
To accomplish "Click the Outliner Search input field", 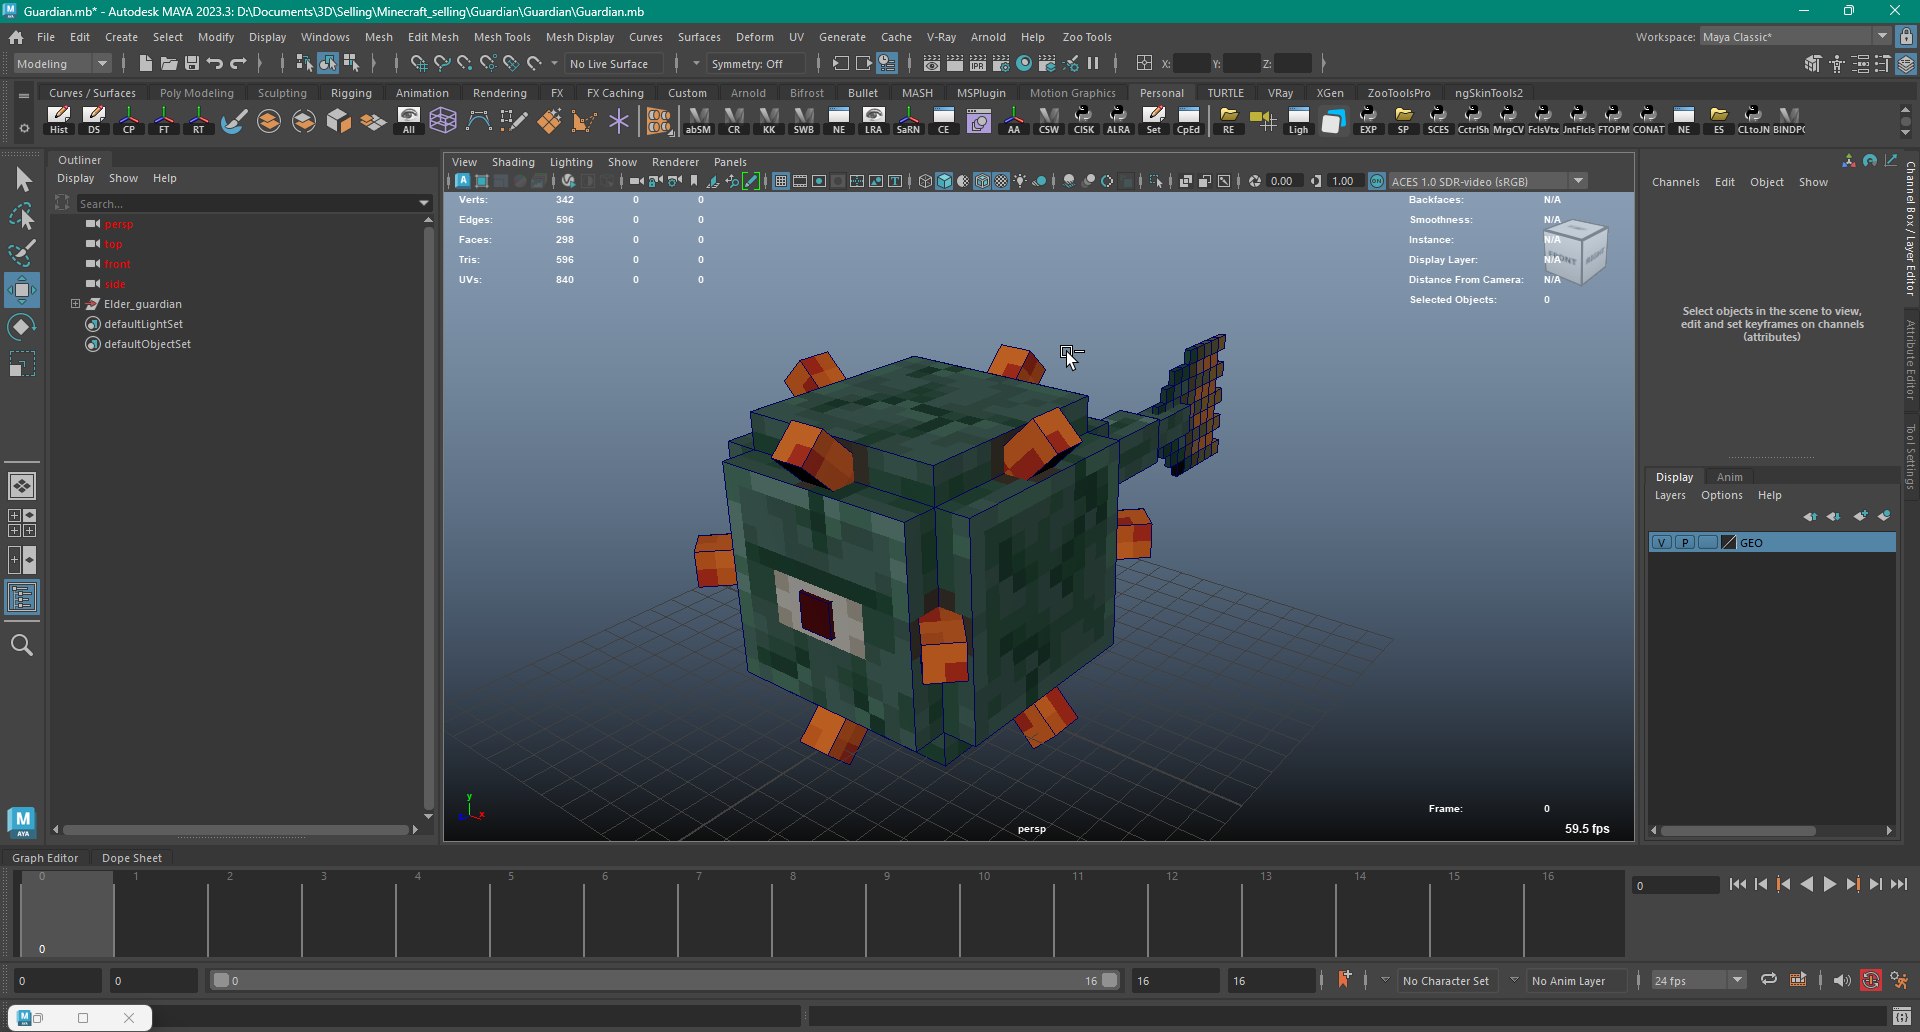I will [246, 203].
